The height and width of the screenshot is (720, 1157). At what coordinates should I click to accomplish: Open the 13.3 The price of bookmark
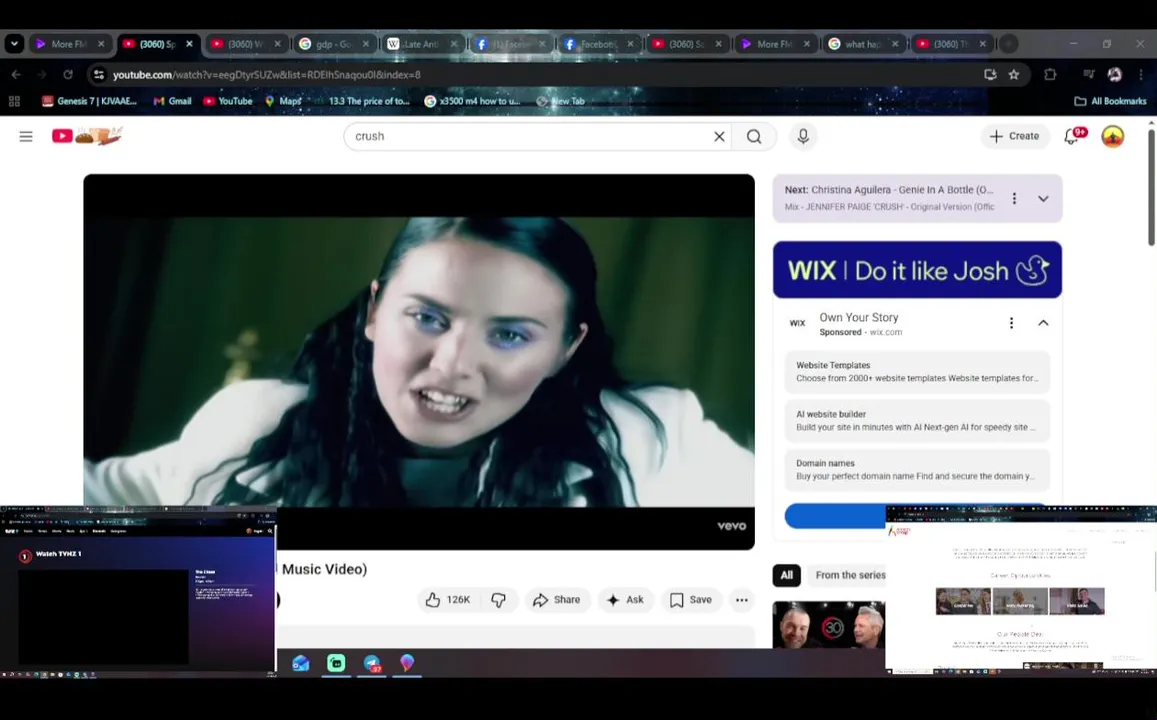[x=362, y=101]
